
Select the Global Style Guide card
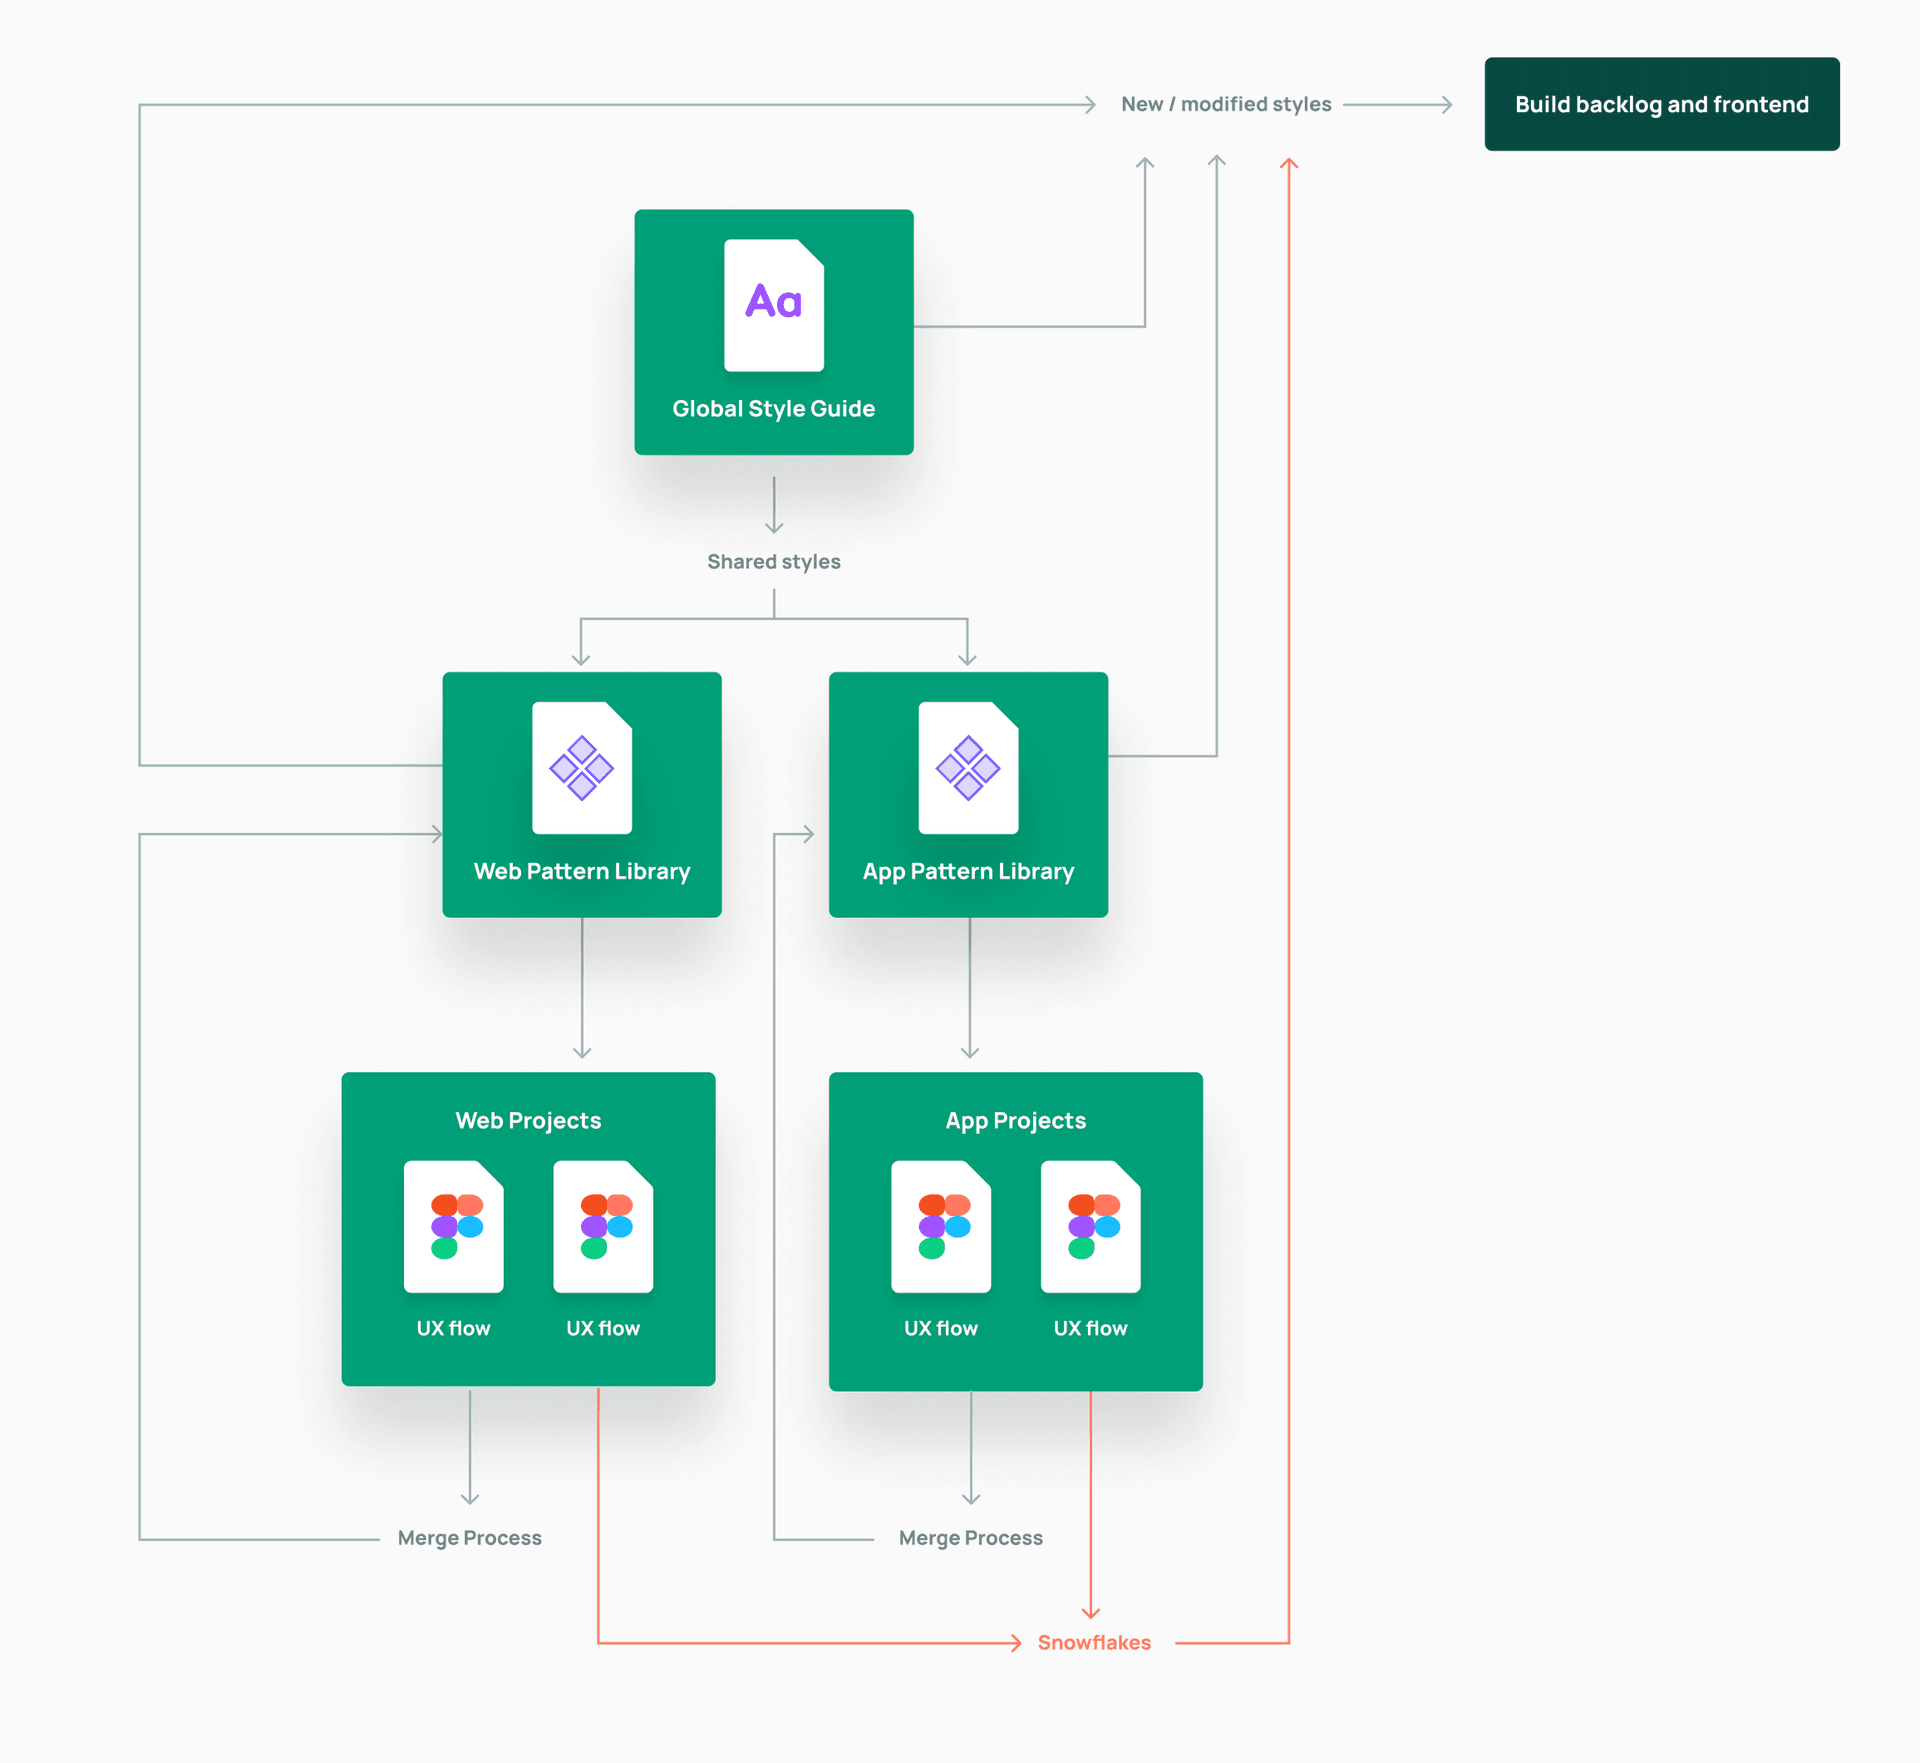tap(773, 332)
